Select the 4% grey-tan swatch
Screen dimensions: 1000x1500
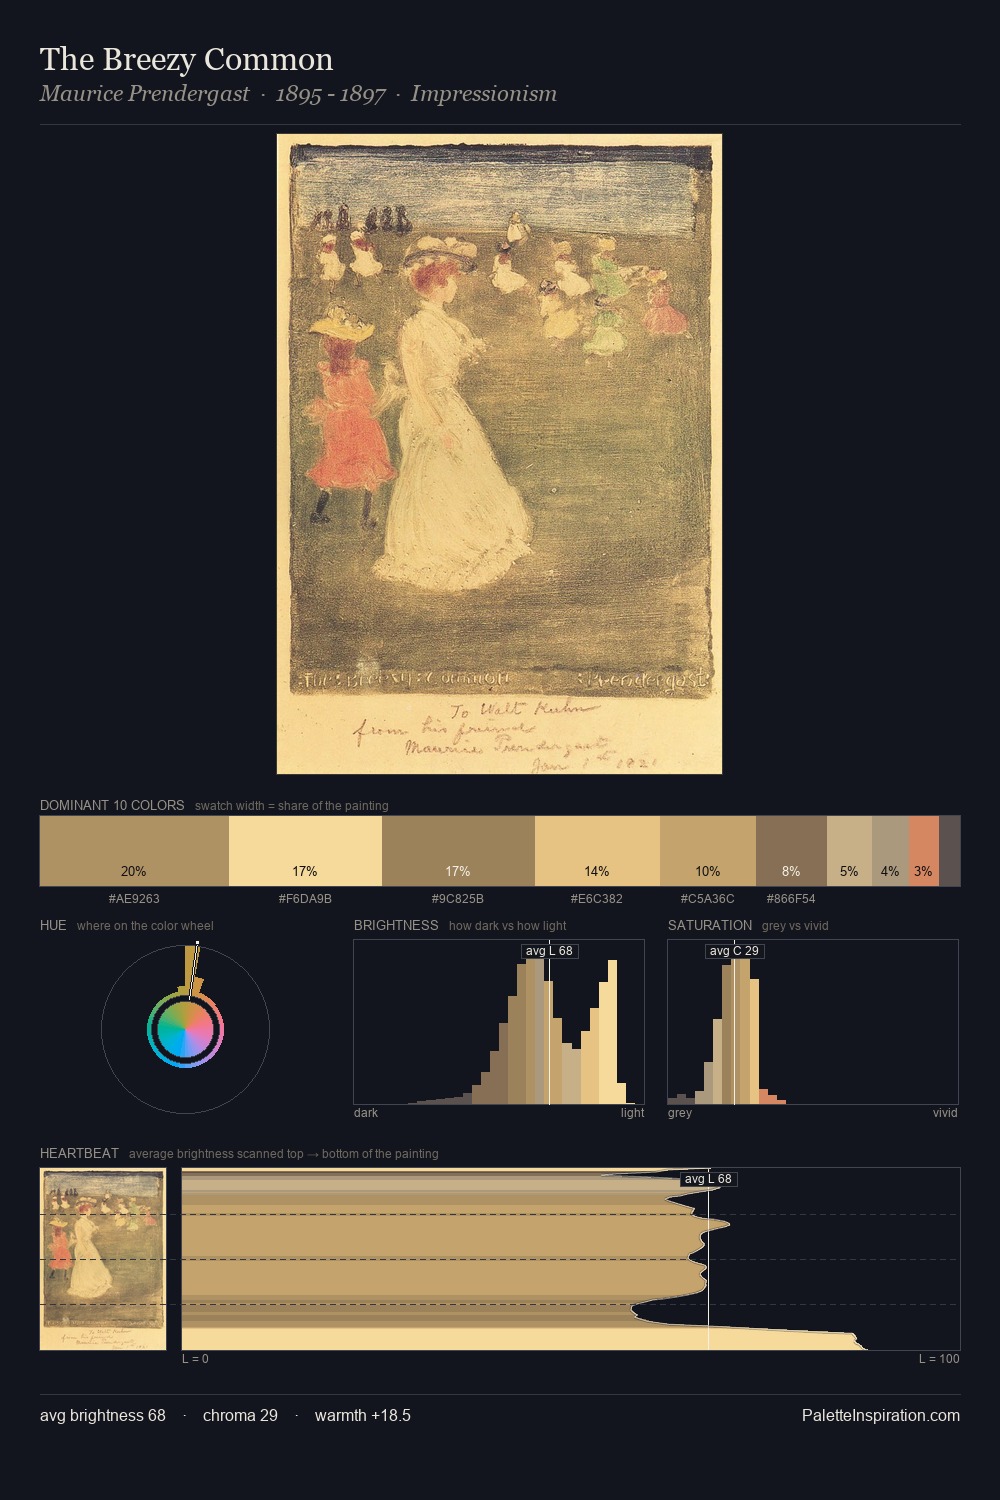pyautogui.click(x=890, y=851)
